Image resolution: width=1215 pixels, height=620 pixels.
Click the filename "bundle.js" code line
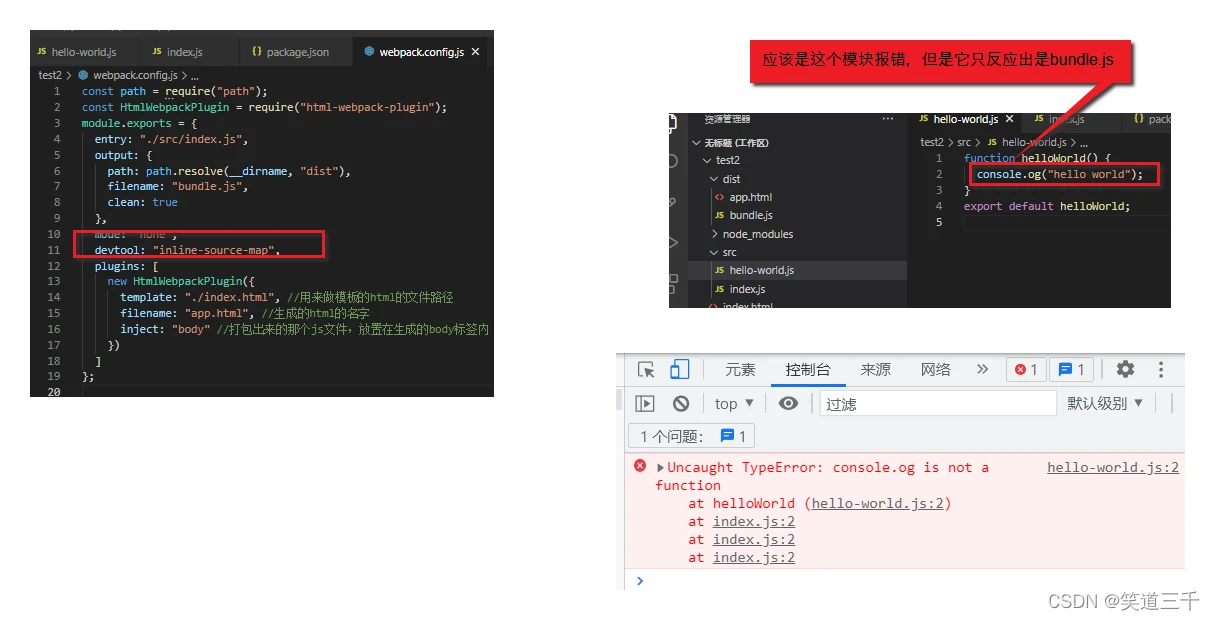click(177, 186)
